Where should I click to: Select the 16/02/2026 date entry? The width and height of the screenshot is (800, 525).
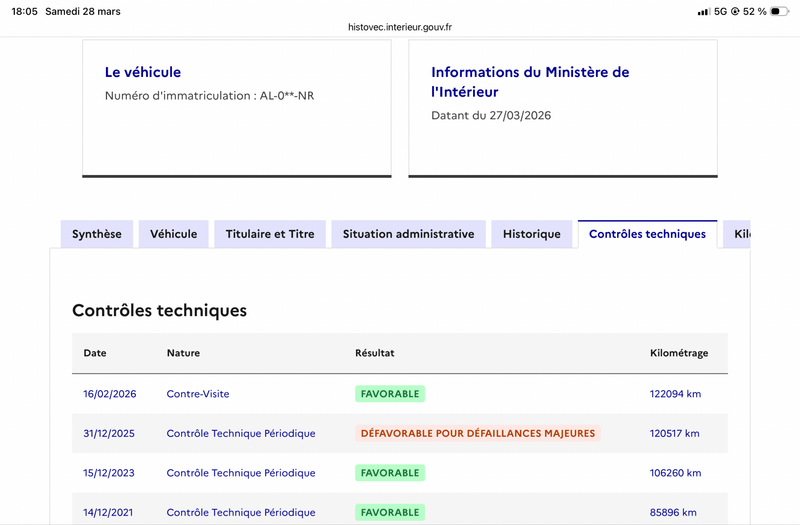[x=110, y=394]
